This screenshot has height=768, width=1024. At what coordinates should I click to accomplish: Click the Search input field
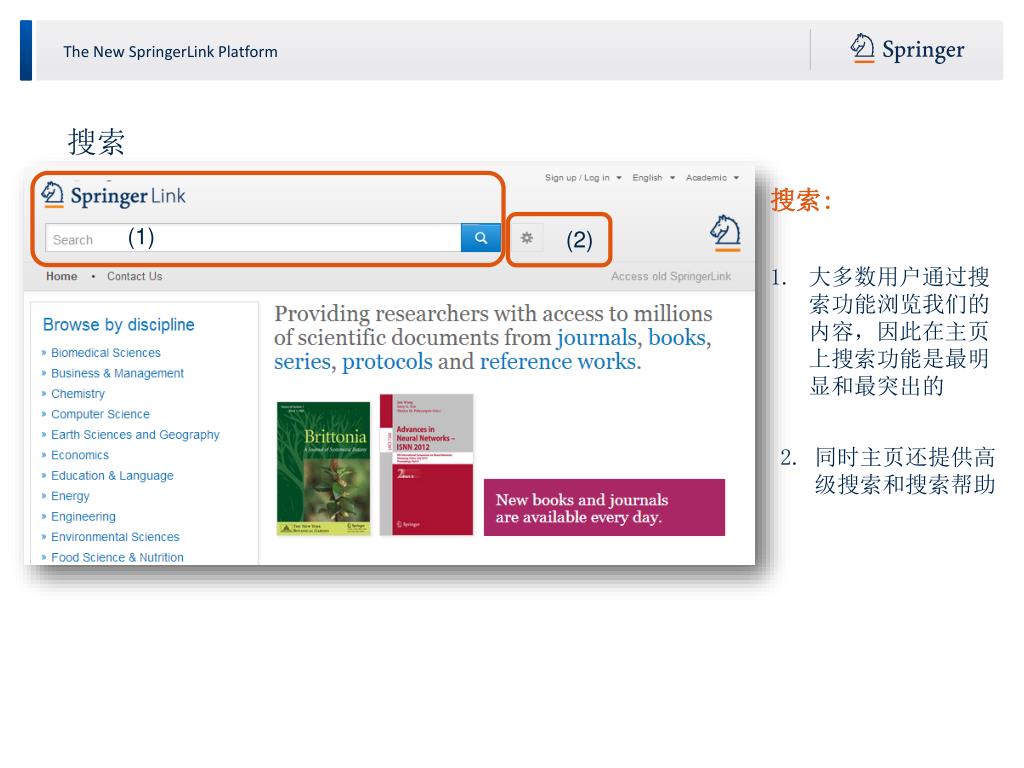(253, 238)
